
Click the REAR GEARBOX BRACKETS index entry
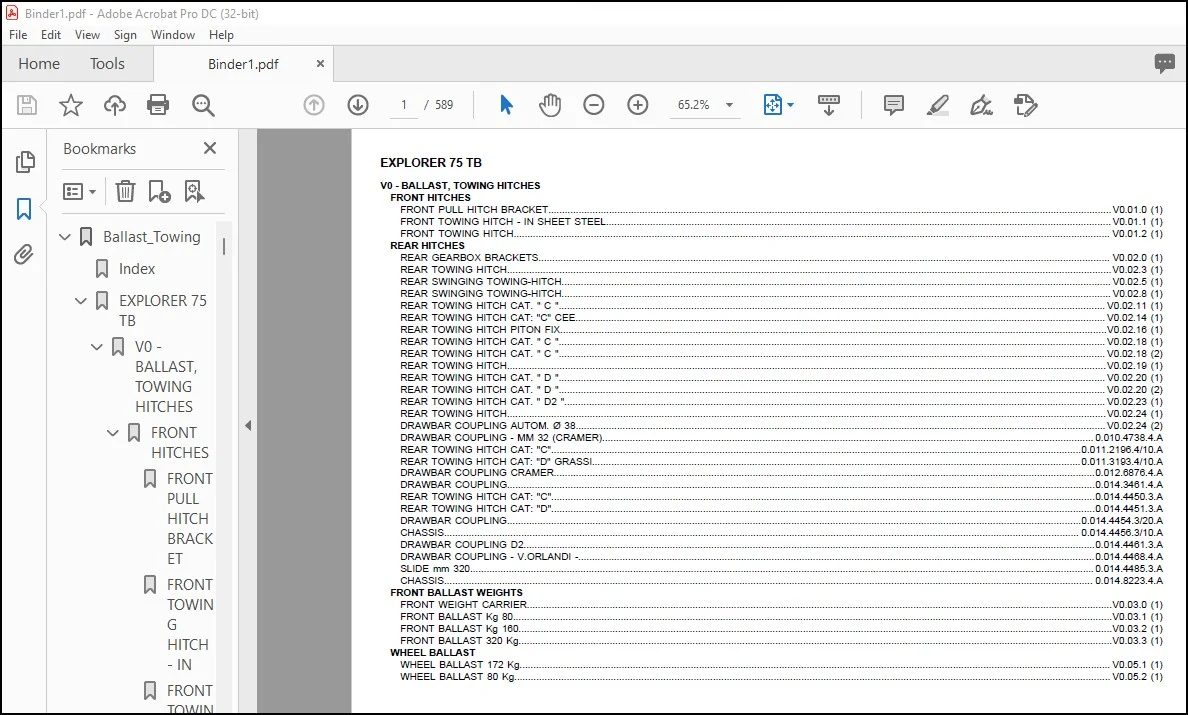[x=781, y=258]
